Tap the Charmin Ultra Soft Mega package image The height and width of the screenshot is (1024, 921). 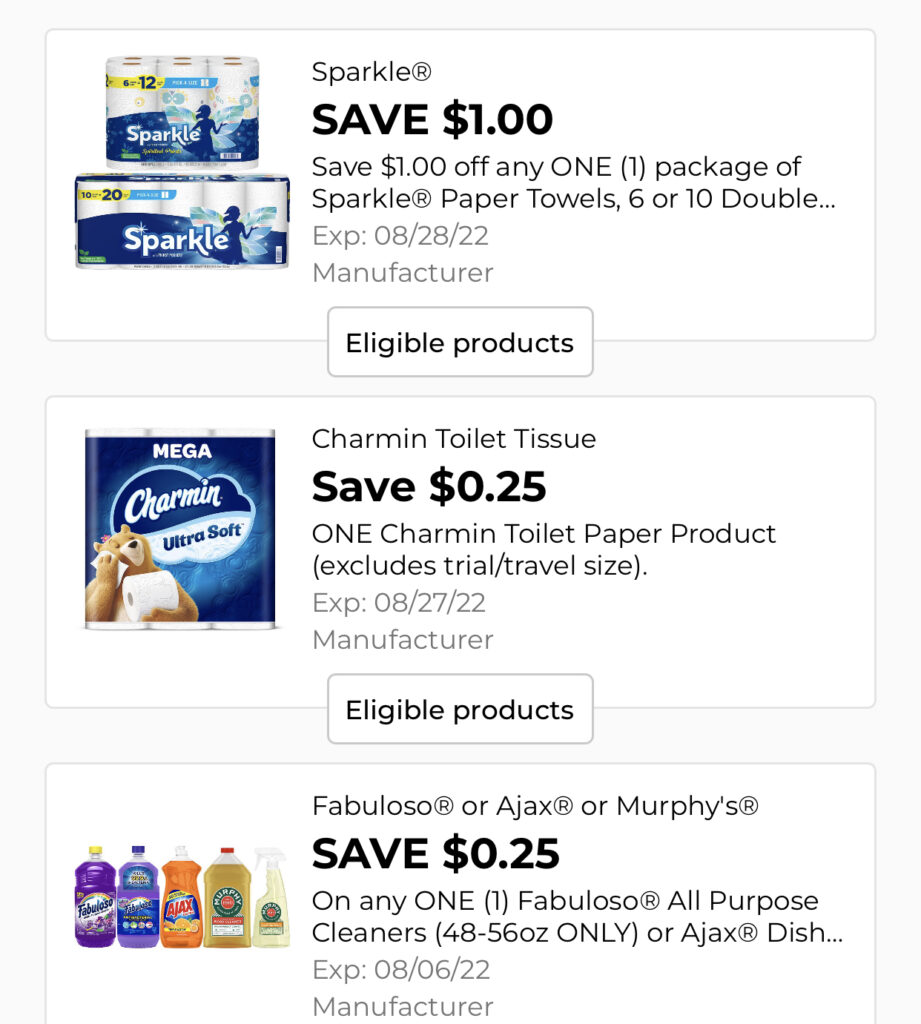coord(180,530)
